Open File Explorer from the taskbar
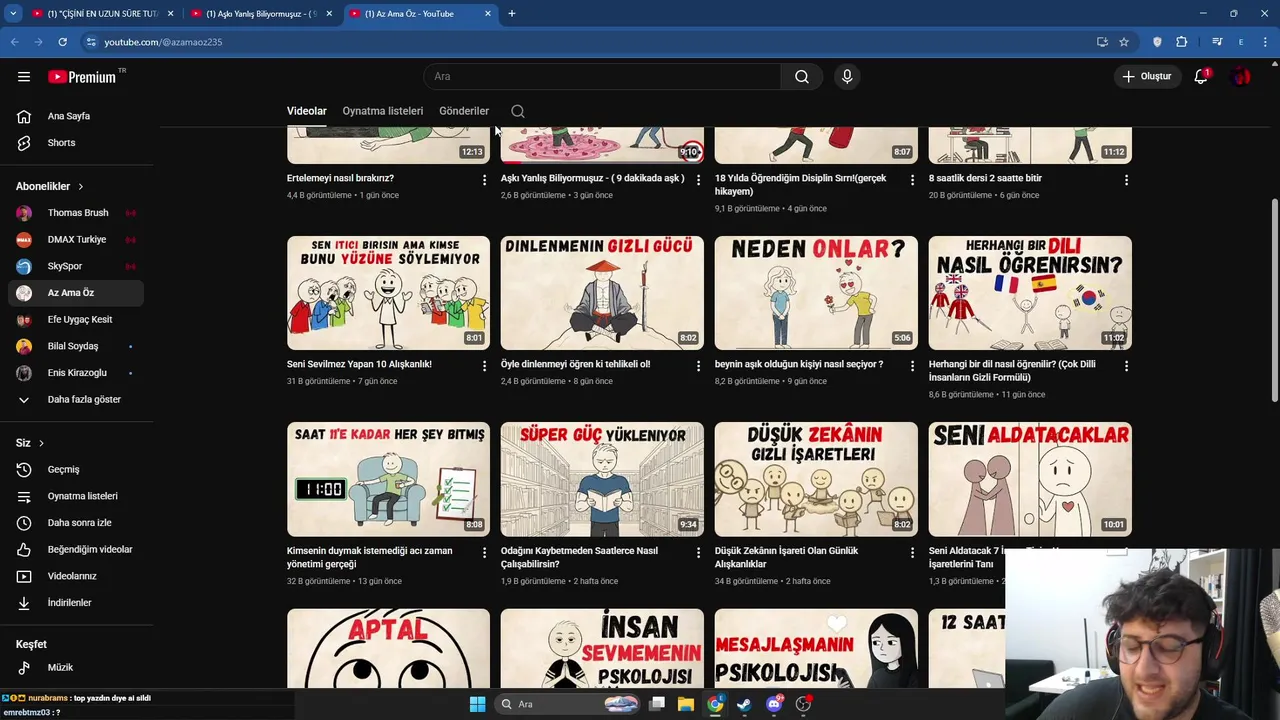Viewport: 1280px width, 720px height. pyautogui.click(x=686, y=704)
